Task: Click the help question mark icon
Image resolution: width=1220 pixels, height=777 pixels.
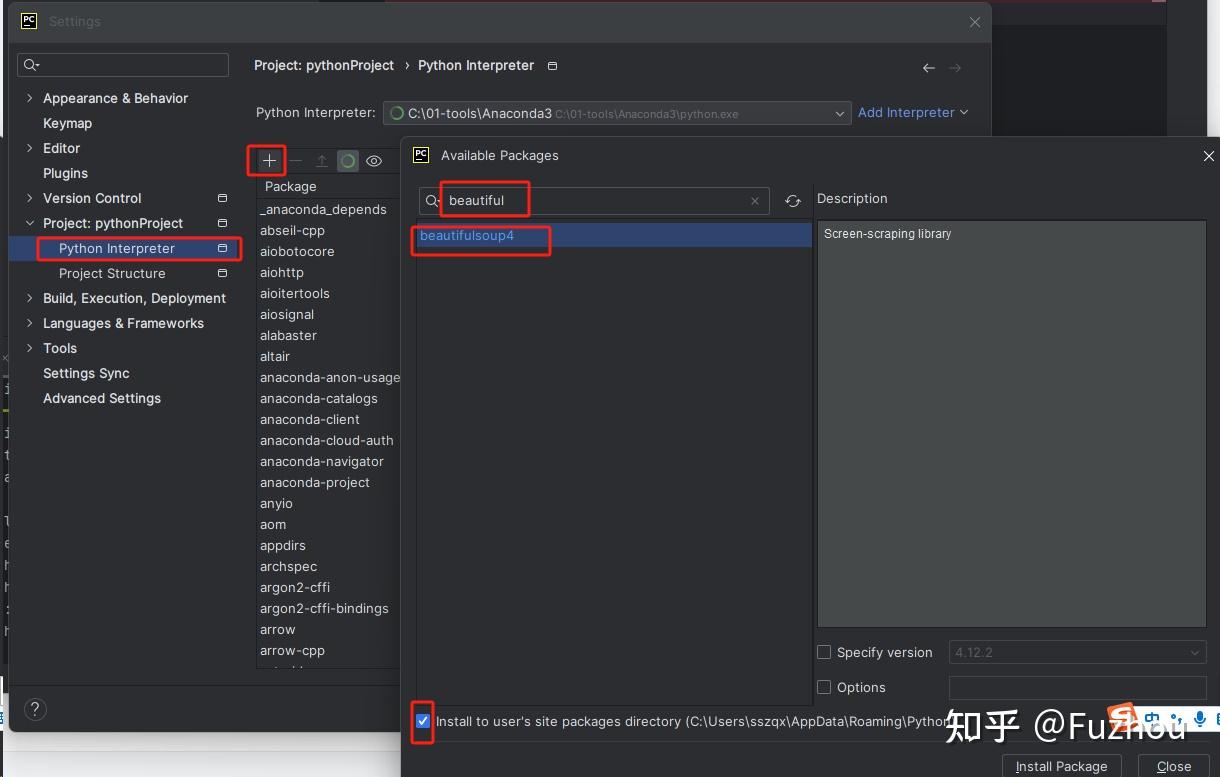Action: pos(35,709)
